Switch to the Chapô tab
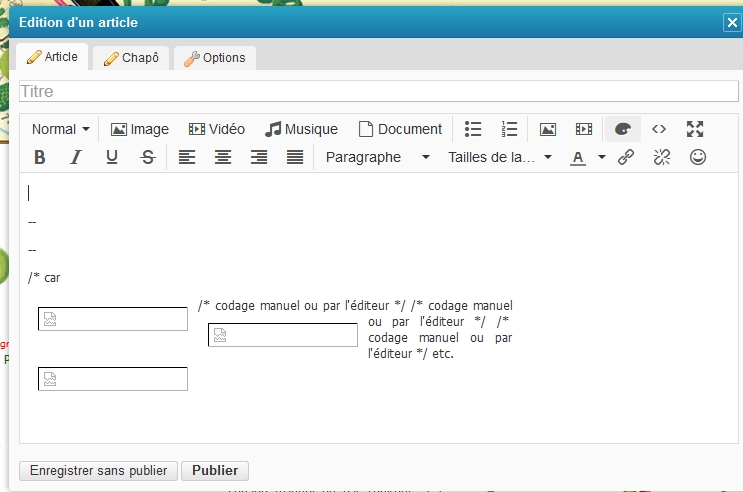The image size is (743, 492). click(131, 58)
